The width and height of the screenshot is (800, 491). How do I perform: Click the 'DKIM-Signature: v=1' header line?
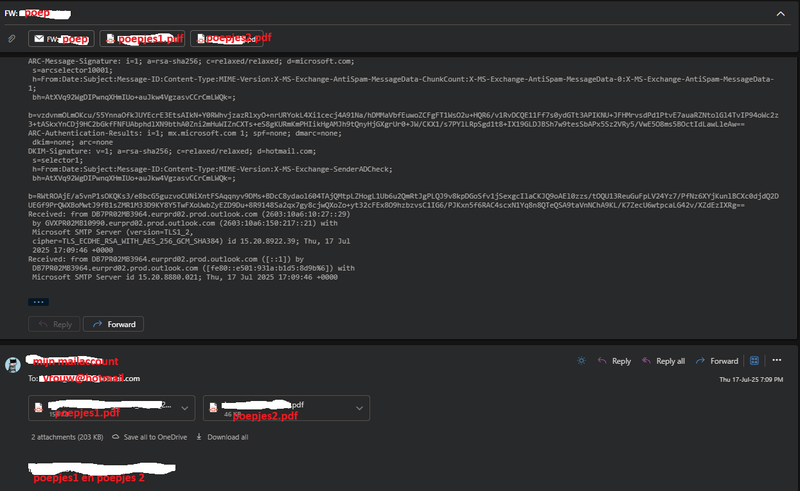point(172,151)
